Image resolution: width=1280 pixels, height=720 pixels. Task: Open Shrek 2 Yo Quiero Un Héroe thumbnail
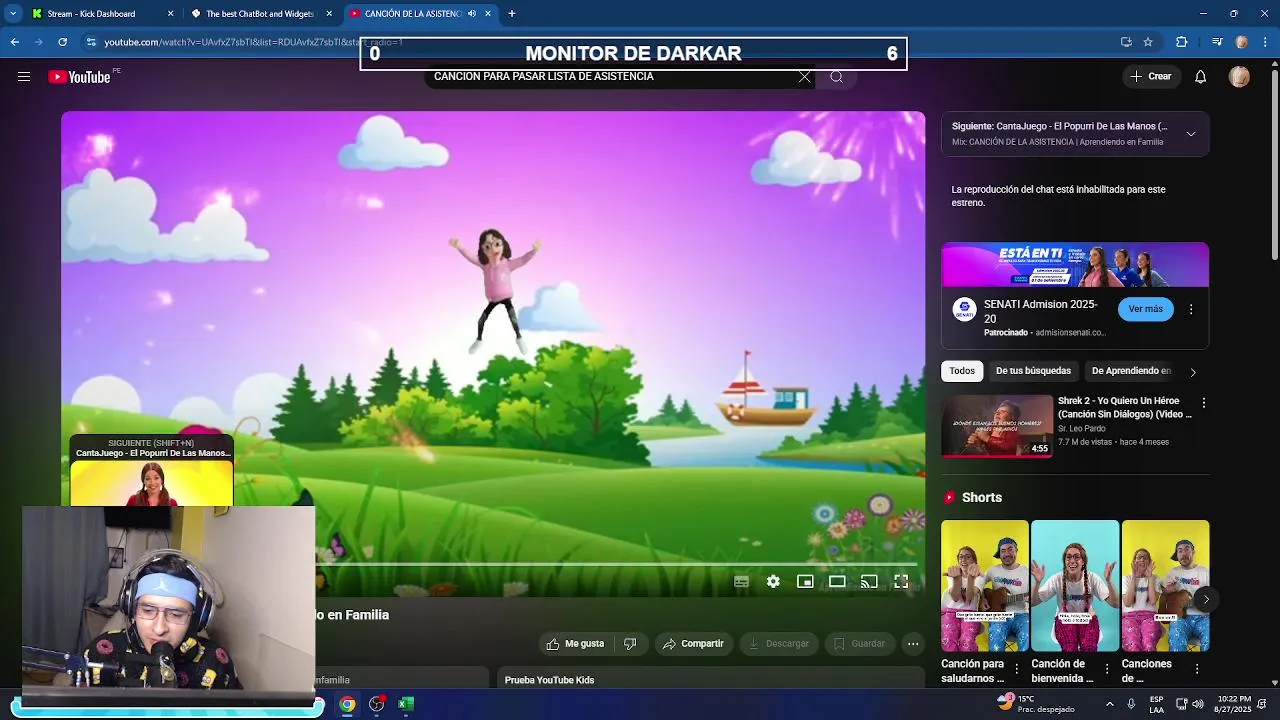pos(997,425)
